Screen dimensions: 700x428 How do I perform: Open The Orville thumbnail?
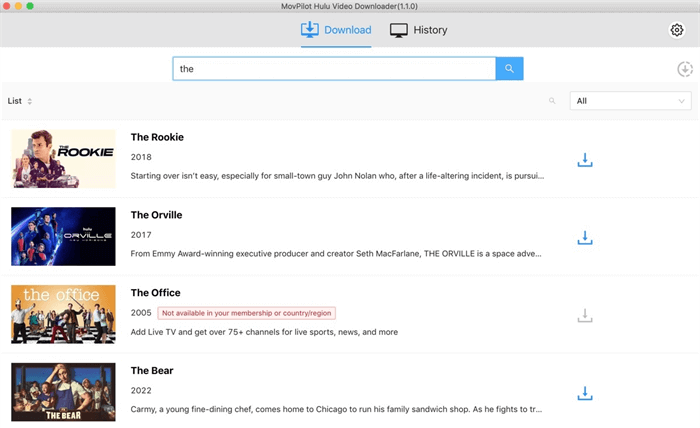(63, 237)
